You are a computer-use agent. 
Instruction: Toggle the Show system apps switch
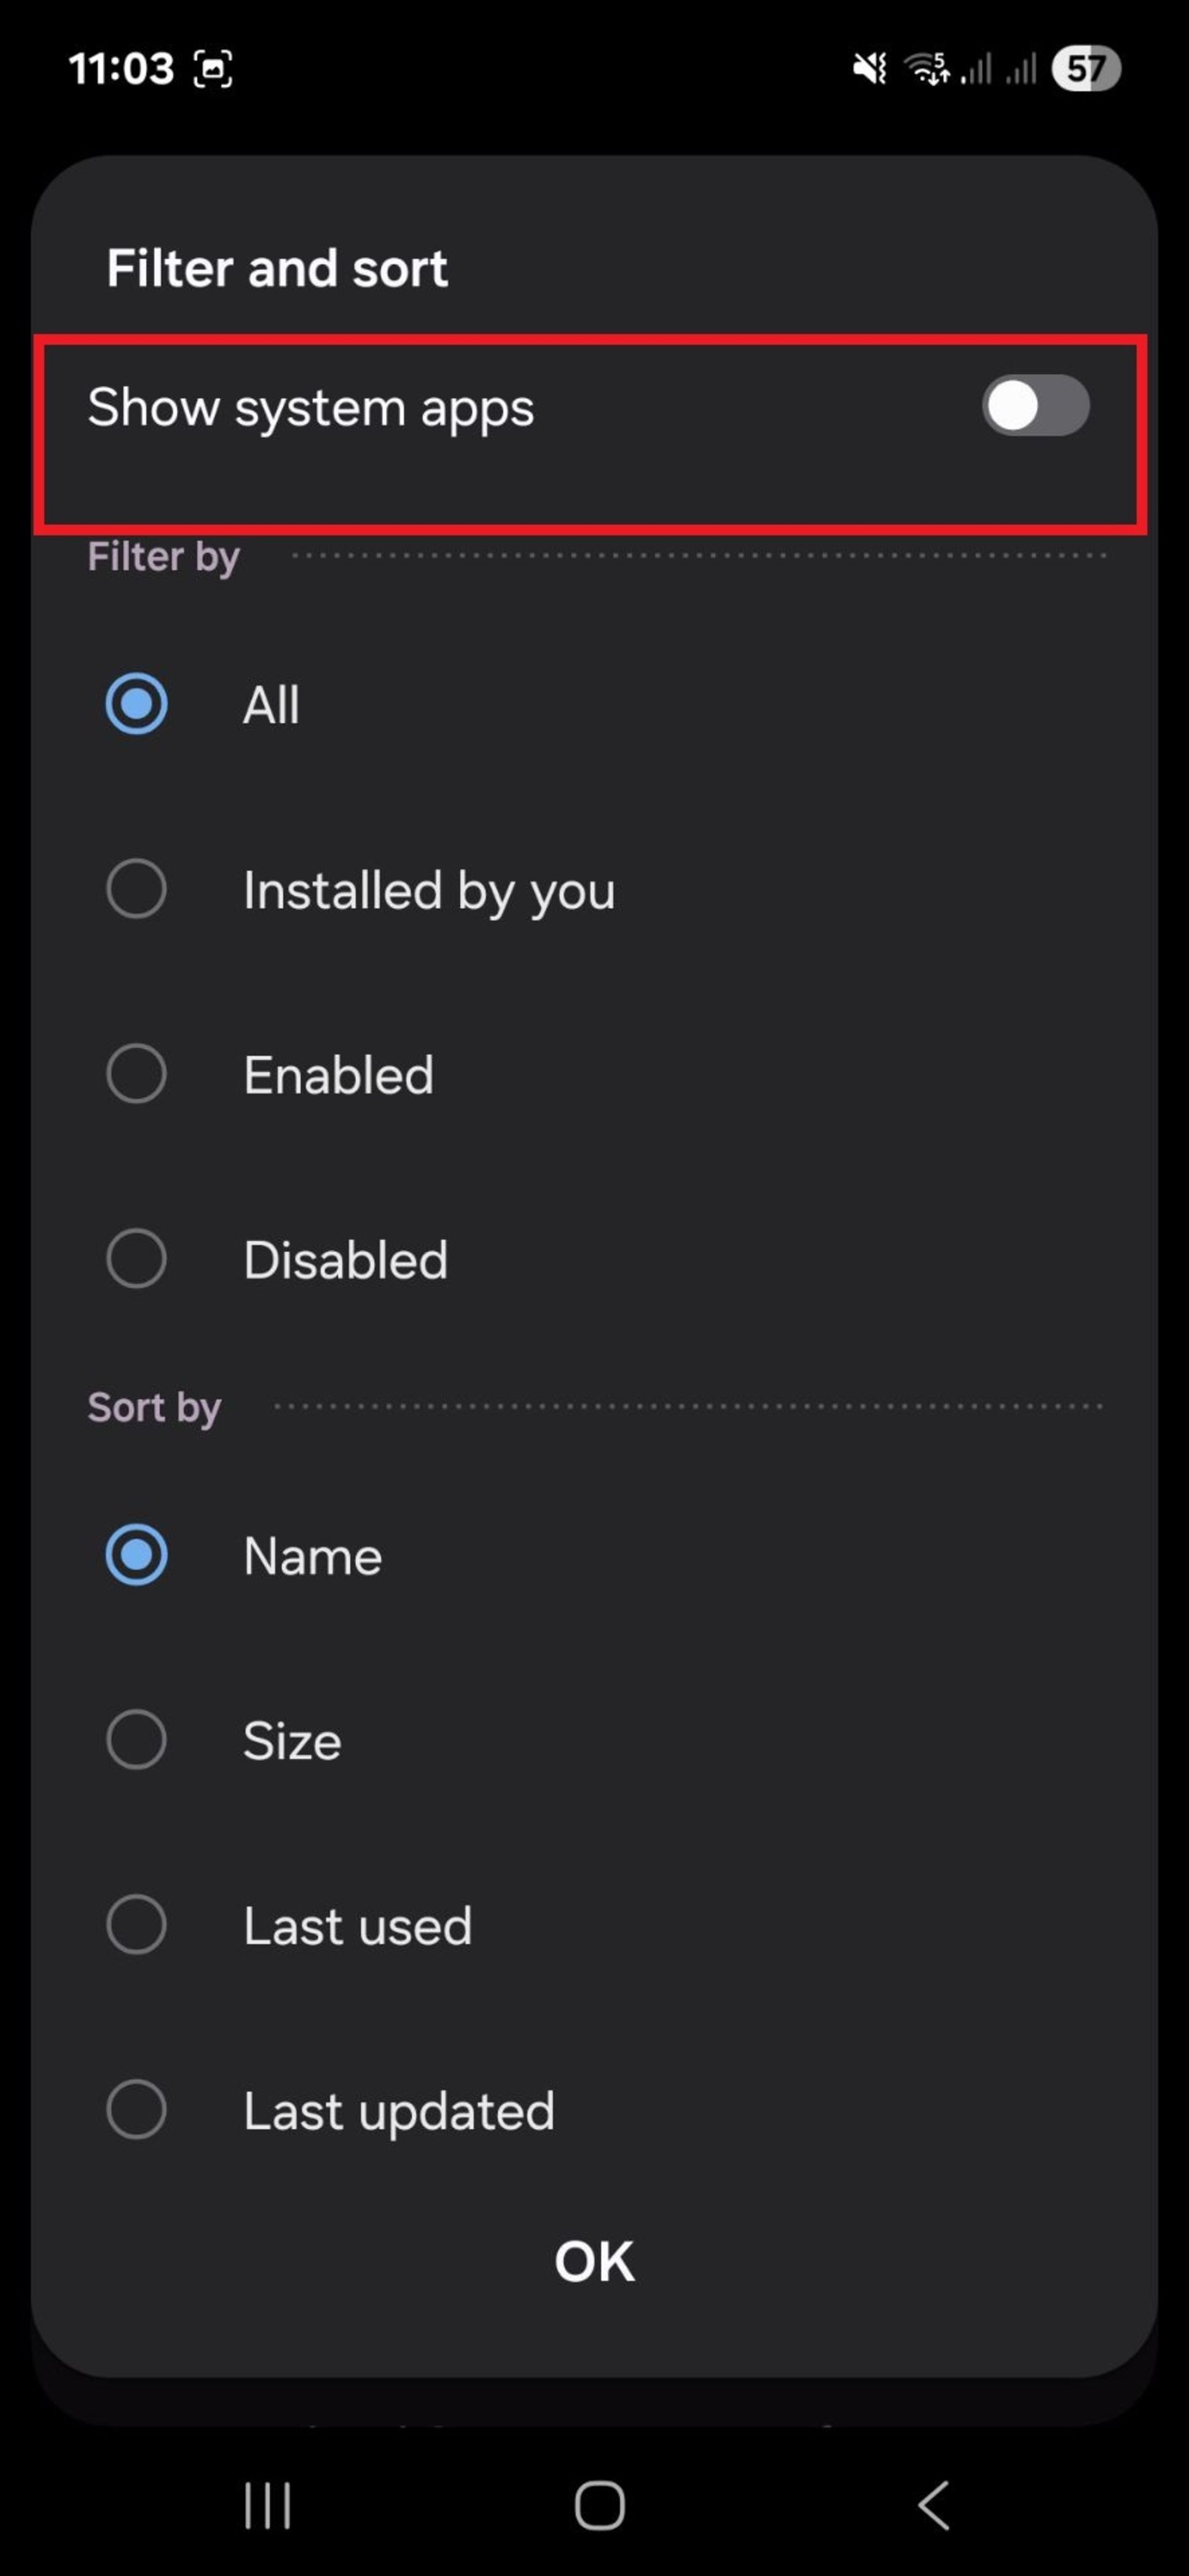click(1035, 406)
